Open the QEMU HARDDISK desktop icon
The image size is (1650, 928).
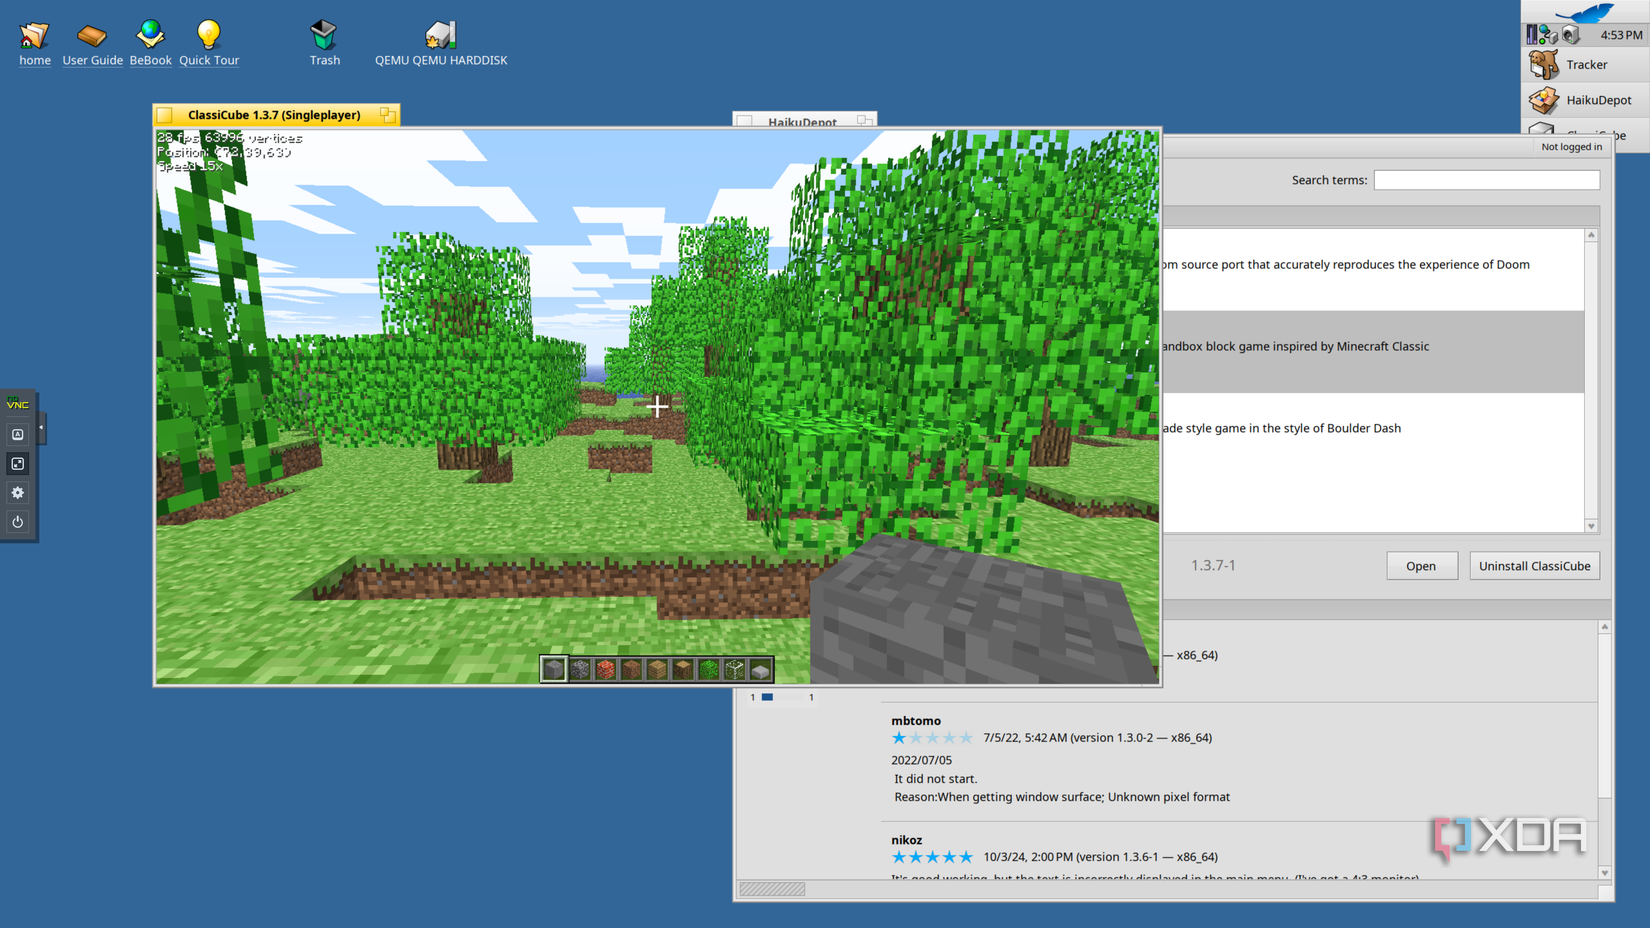(441, 43)
